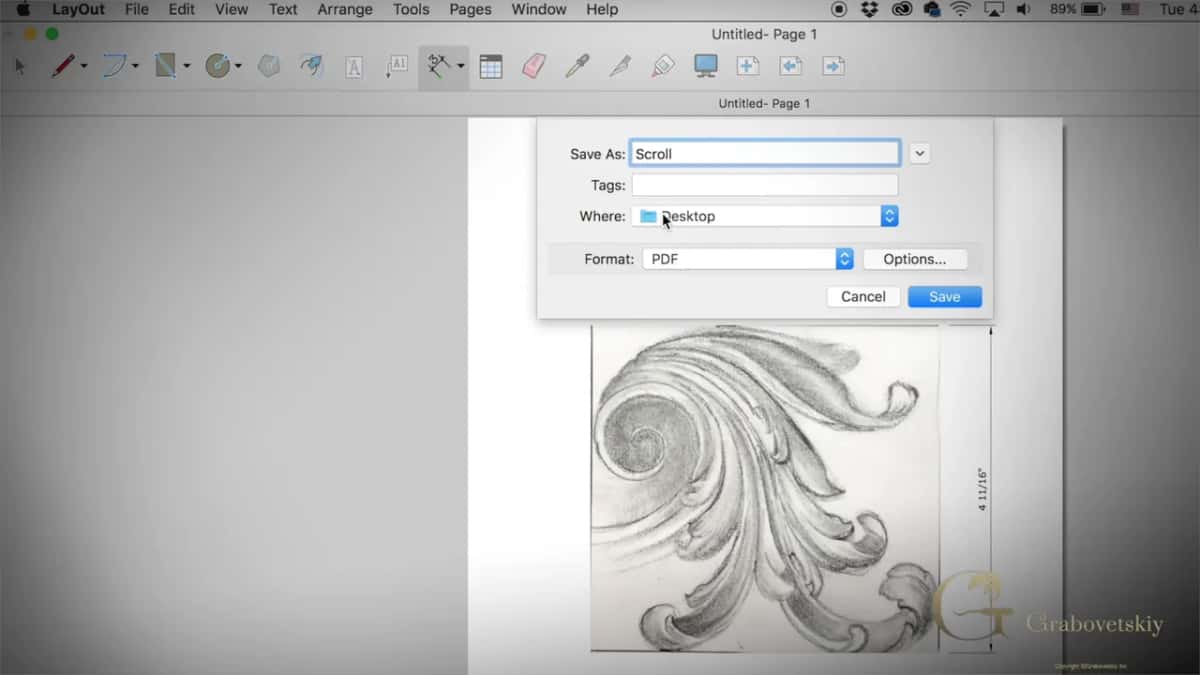Viewport: 1200px width, 675px height.
Task: Select the Table tool
Action: tap(491, 67)
